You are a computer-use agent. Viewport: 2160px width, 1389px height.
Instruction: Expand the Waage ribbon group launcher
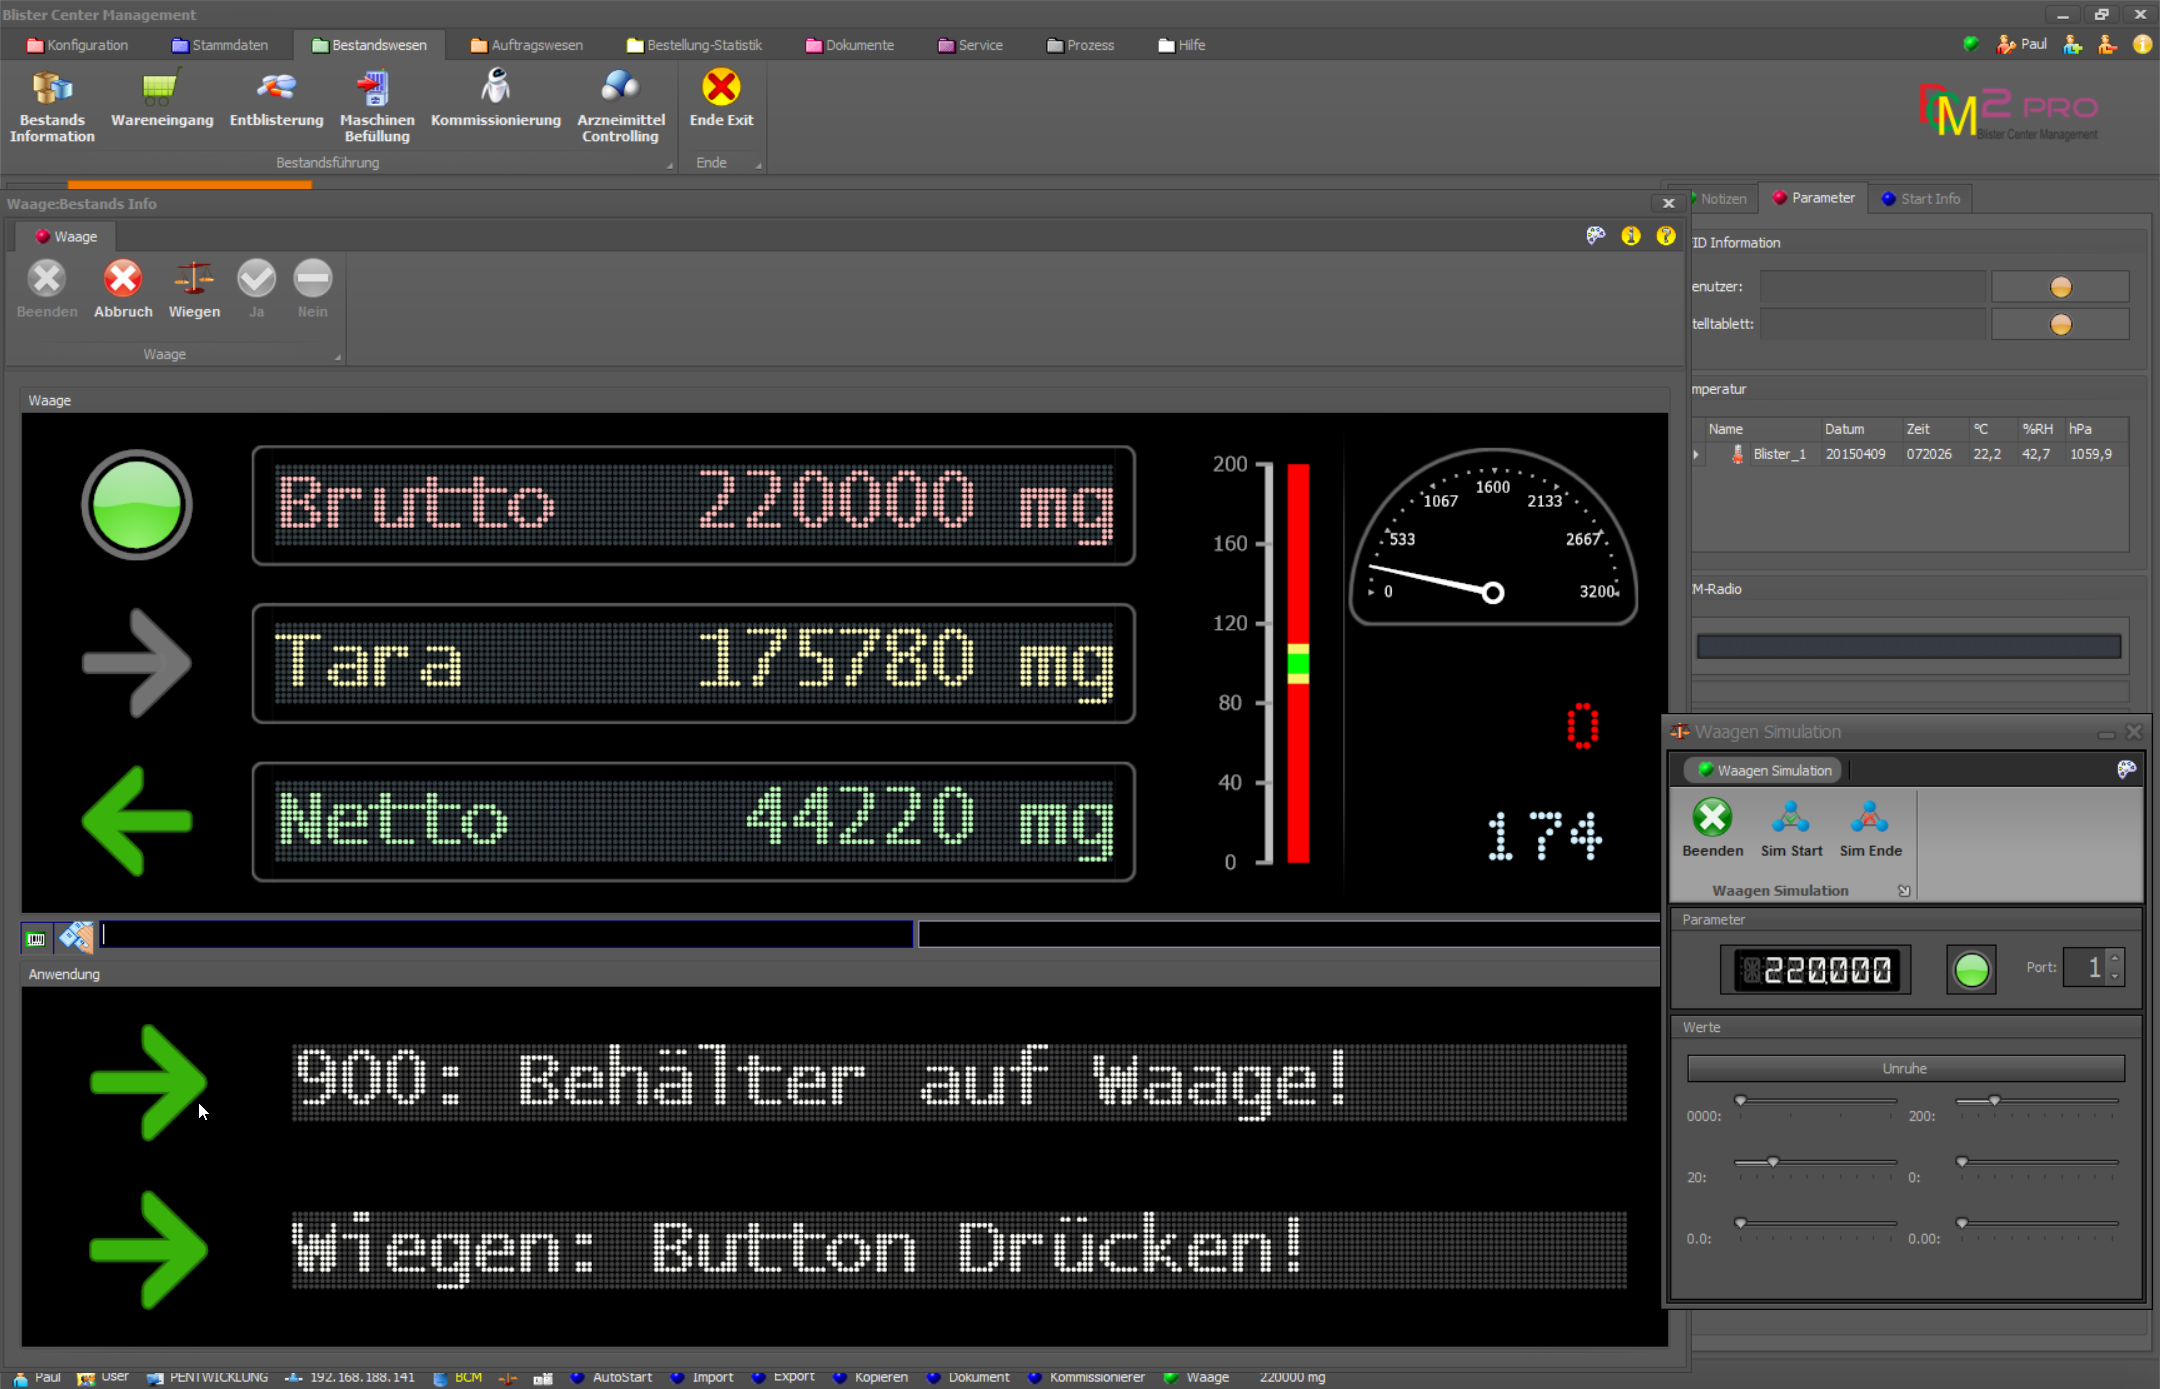(x=338, y=356)
